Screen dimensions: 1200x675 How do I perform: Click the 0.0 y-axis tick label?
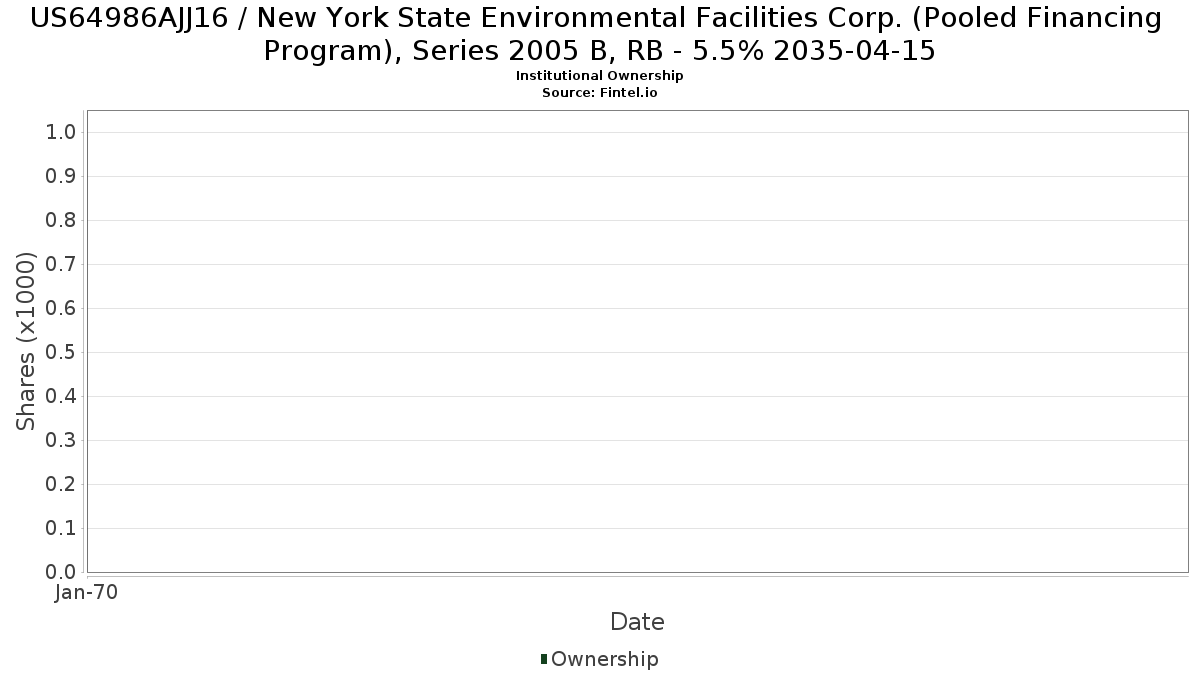[x=62, y=572]
